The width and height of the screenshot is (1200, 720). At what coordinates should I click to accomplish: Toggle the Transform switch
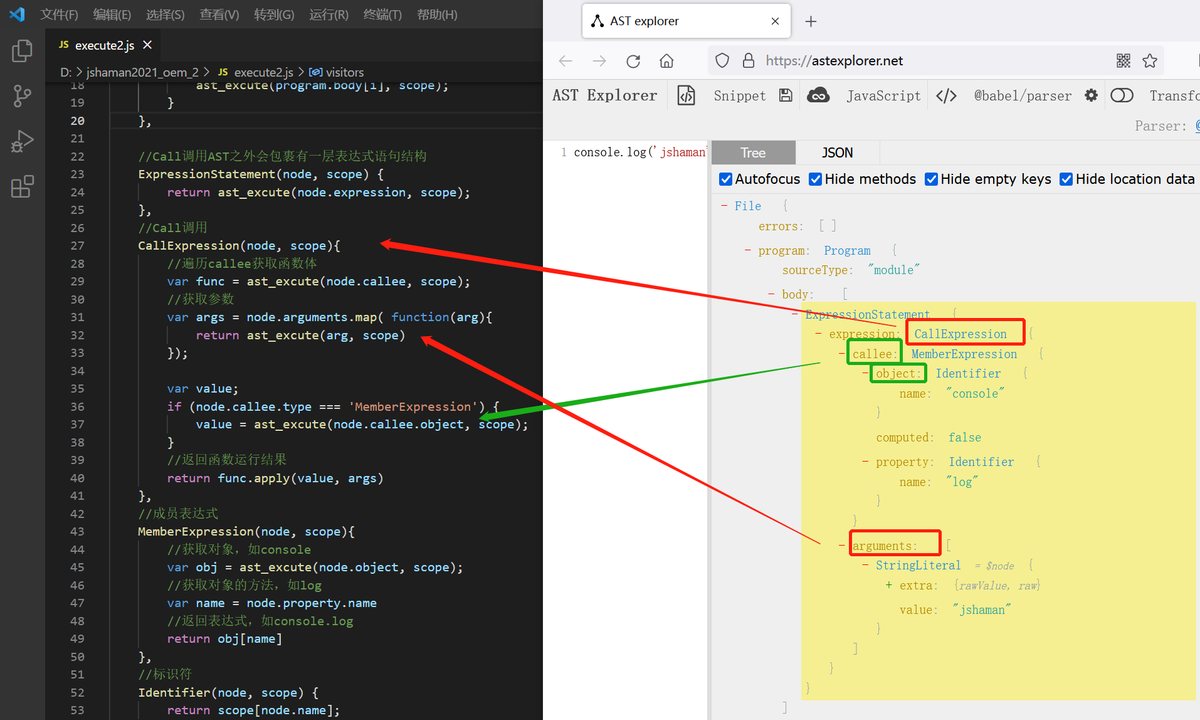(1122, 96)
